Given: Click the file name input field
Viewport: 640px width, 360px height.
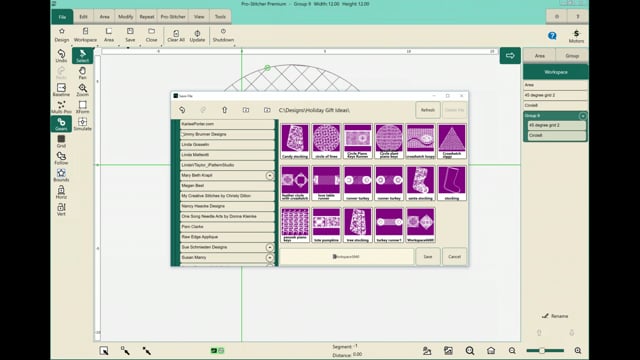Looking at the screenshot, I should coord(347,257).
